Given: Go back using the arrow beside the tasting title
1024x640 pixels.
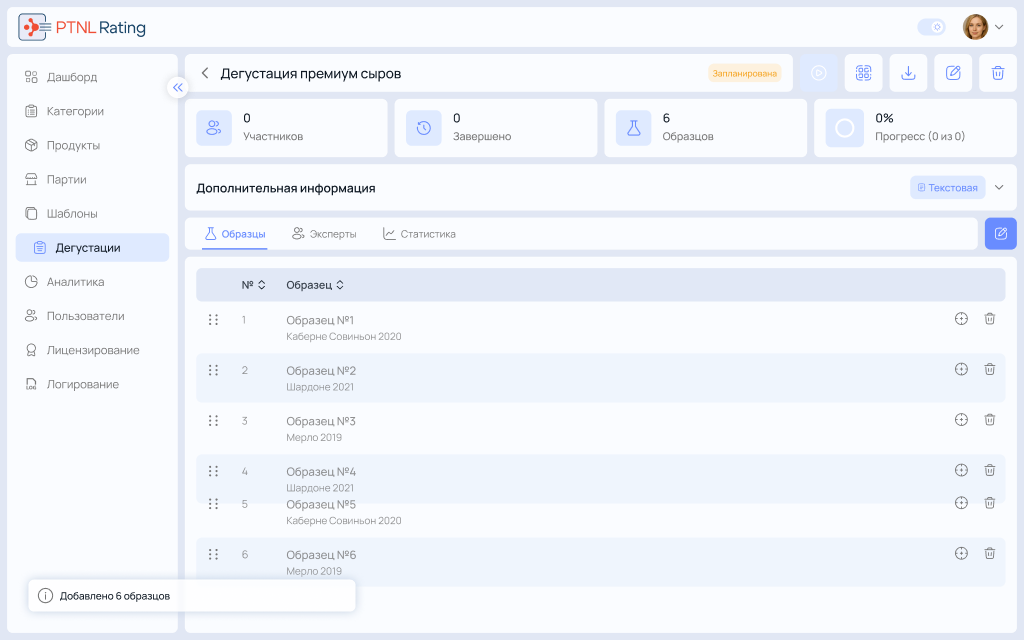Looking at the screenshot, I should (x=205, y=73).
